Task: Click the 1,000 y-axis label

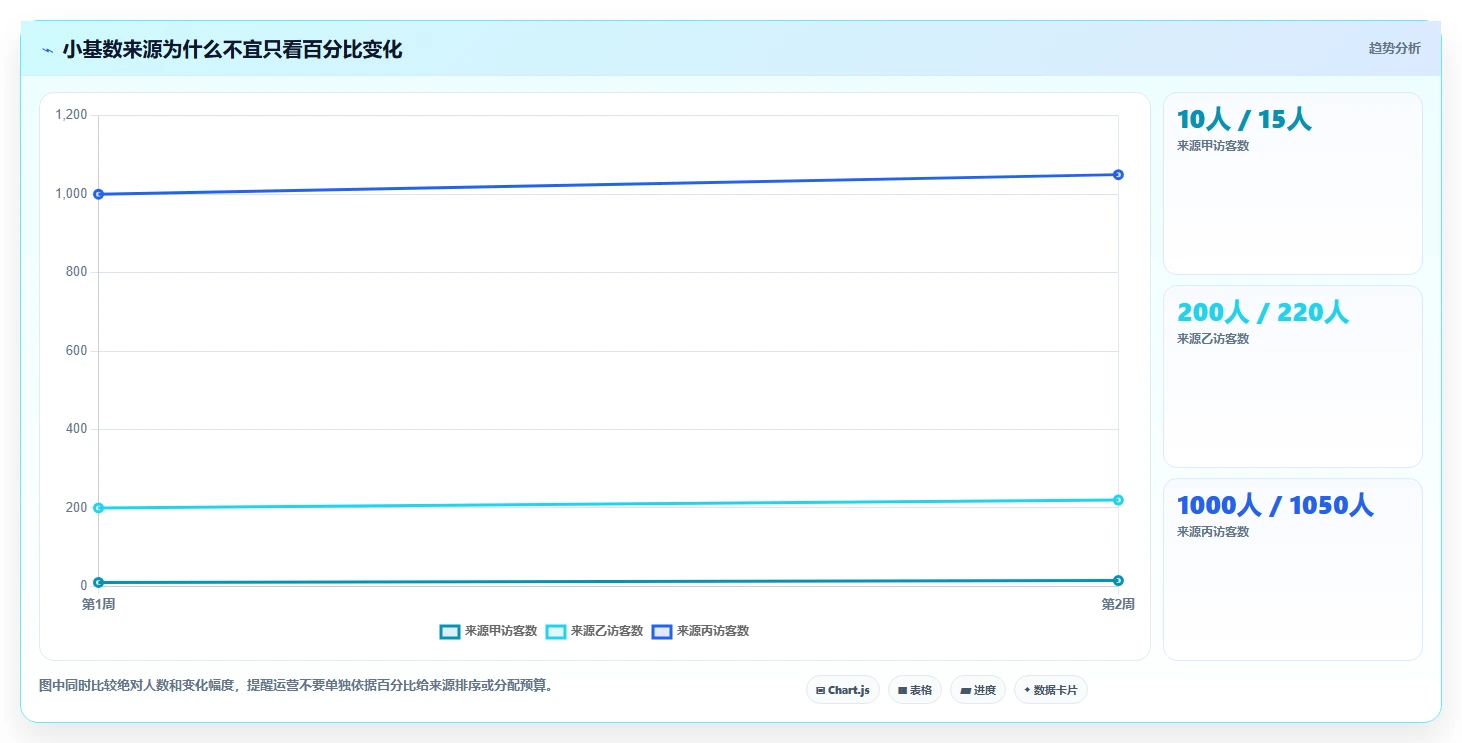Action: [x=72, y=194]
